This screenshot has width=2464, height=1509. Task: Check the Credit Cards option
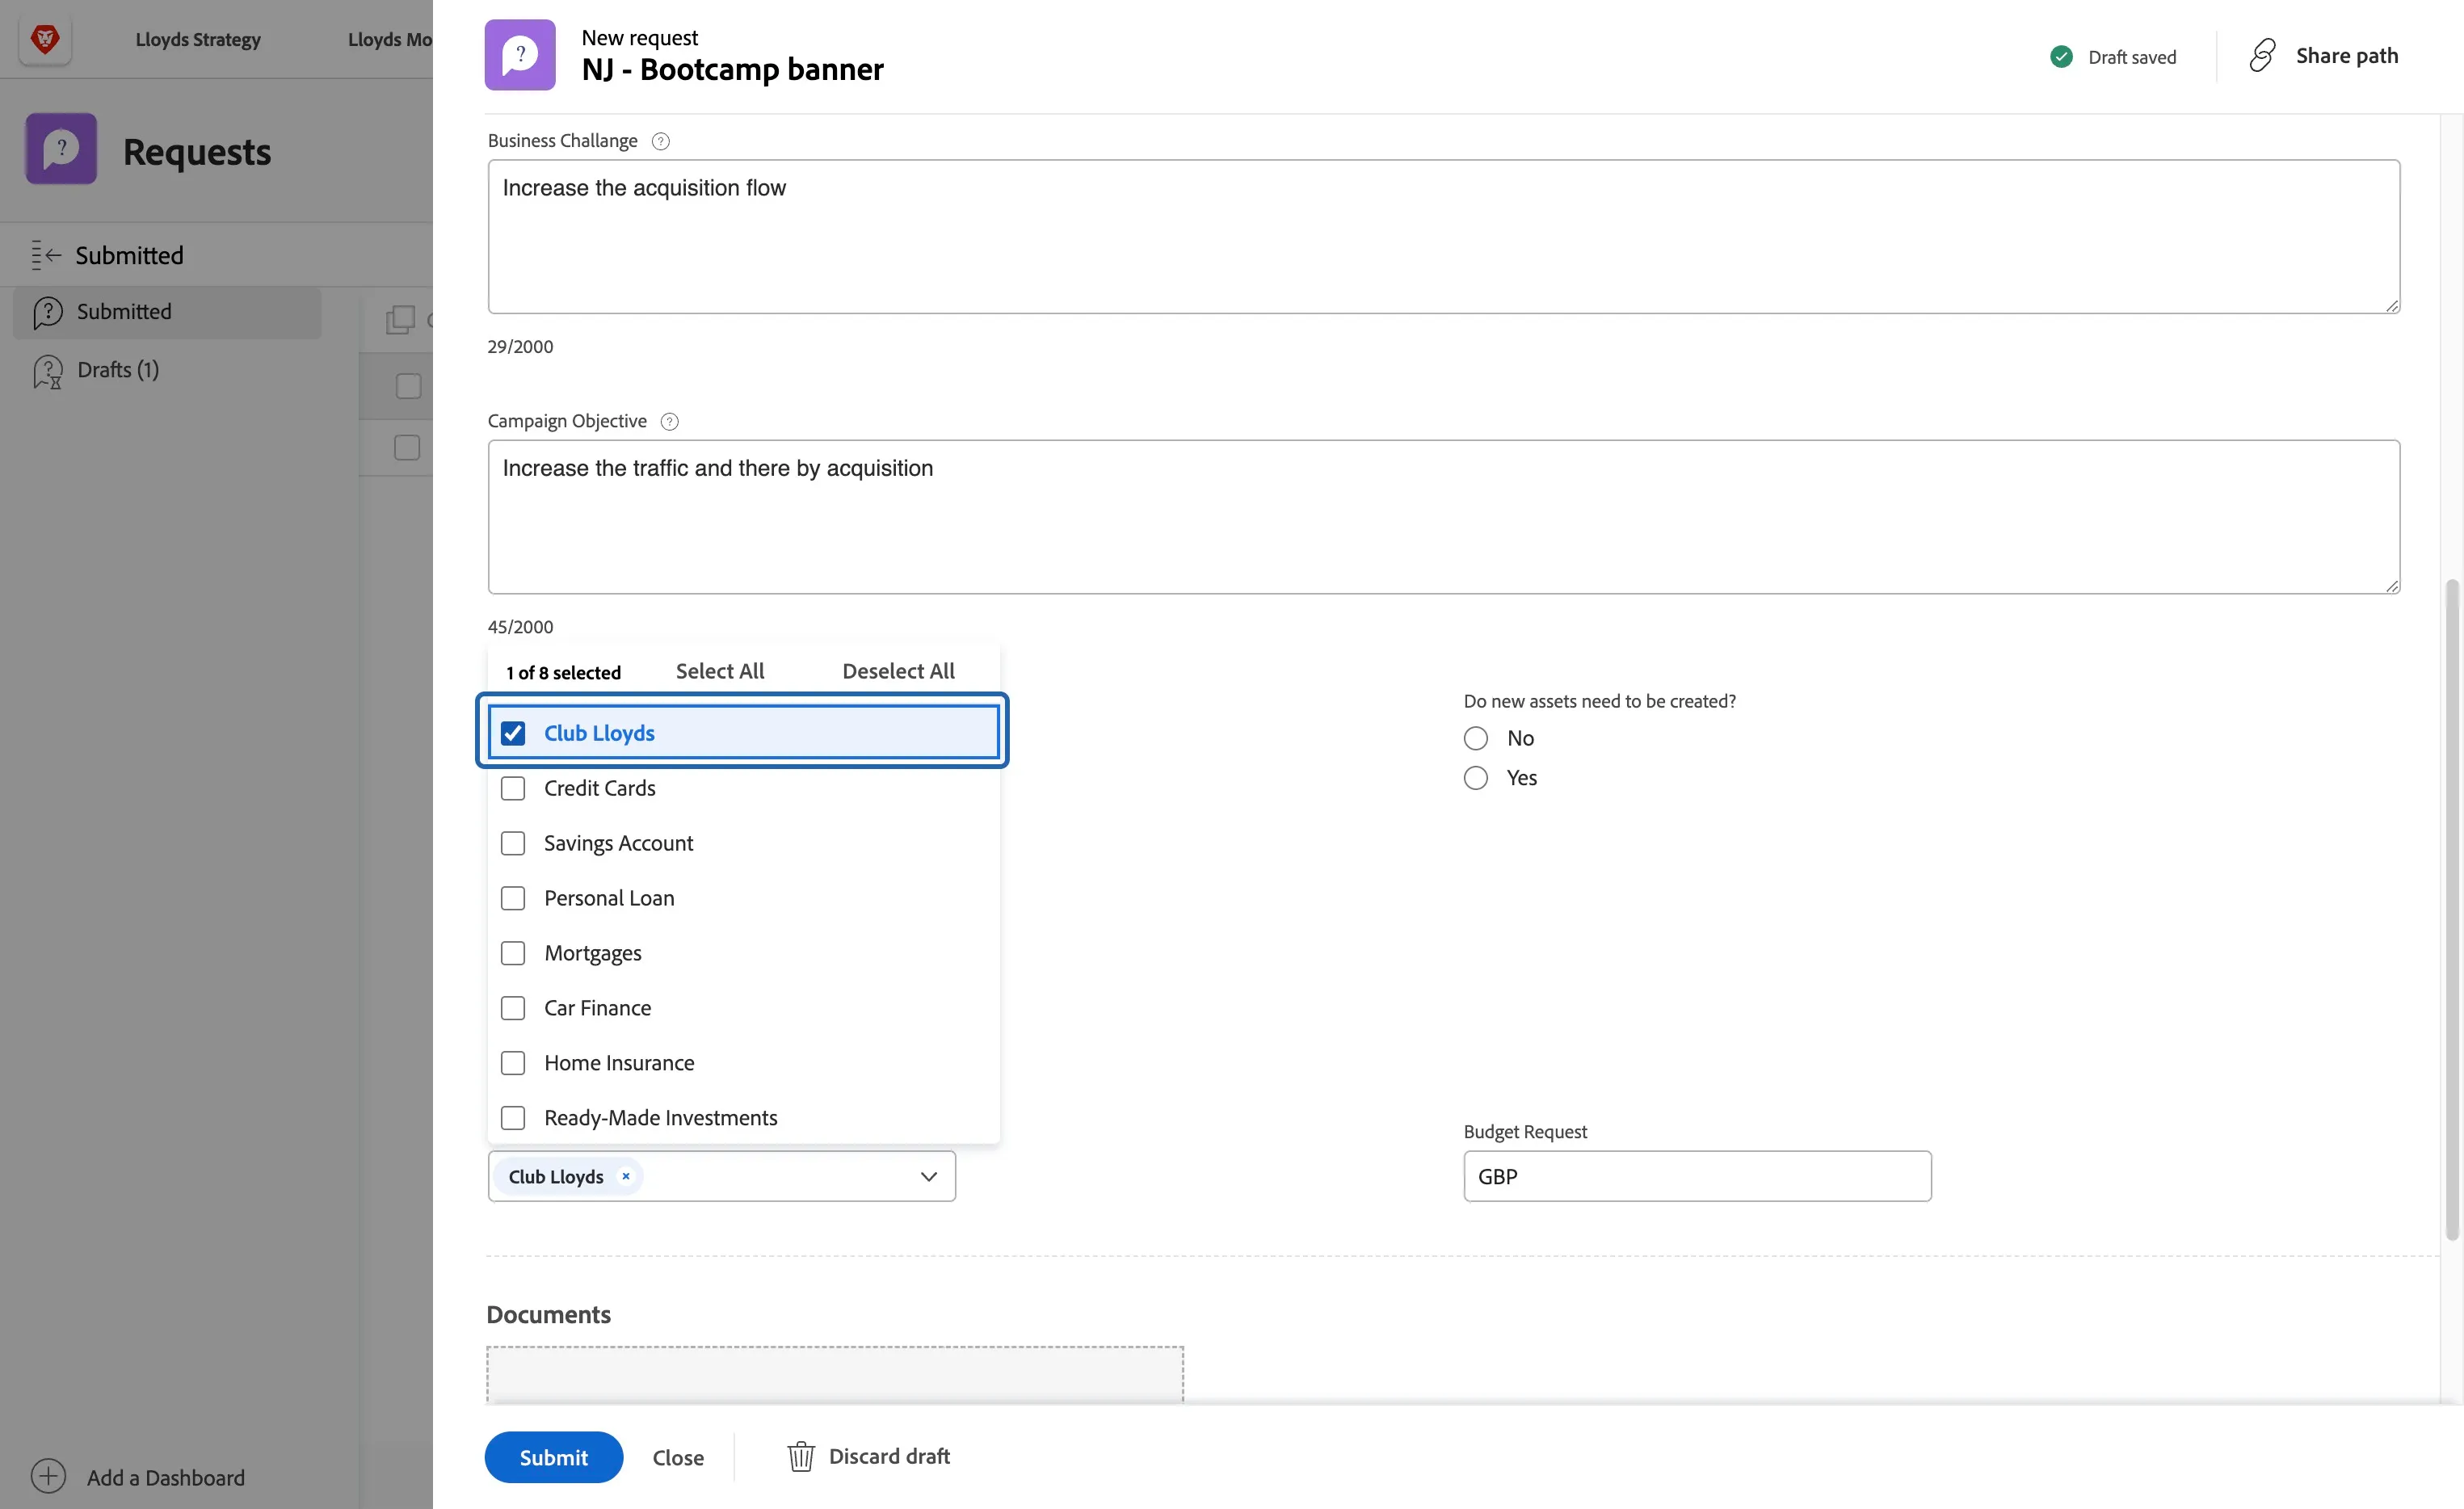pos(513,788)
